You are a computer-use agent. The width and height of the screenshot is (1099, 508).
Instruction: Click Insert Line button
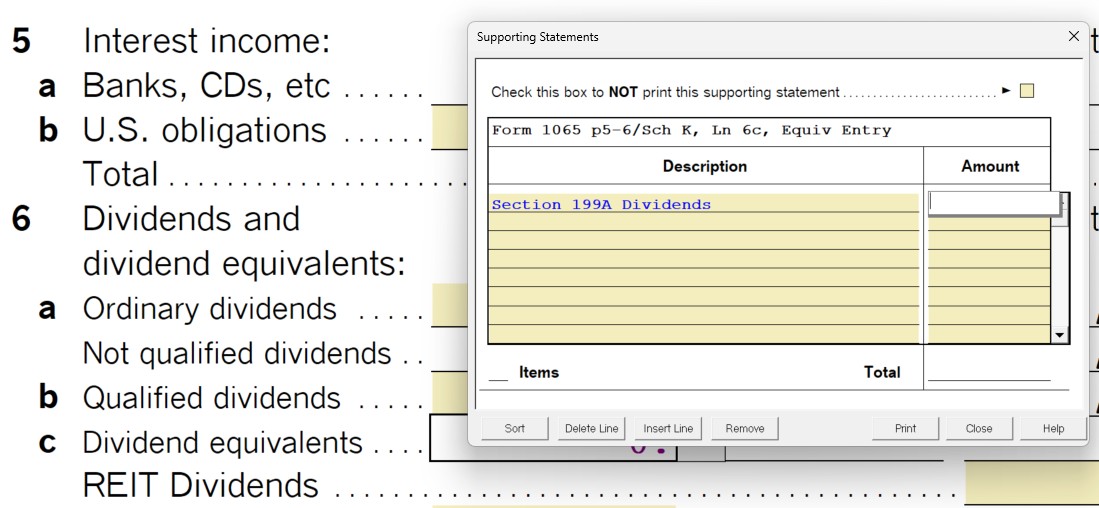[x=668, y=428]
